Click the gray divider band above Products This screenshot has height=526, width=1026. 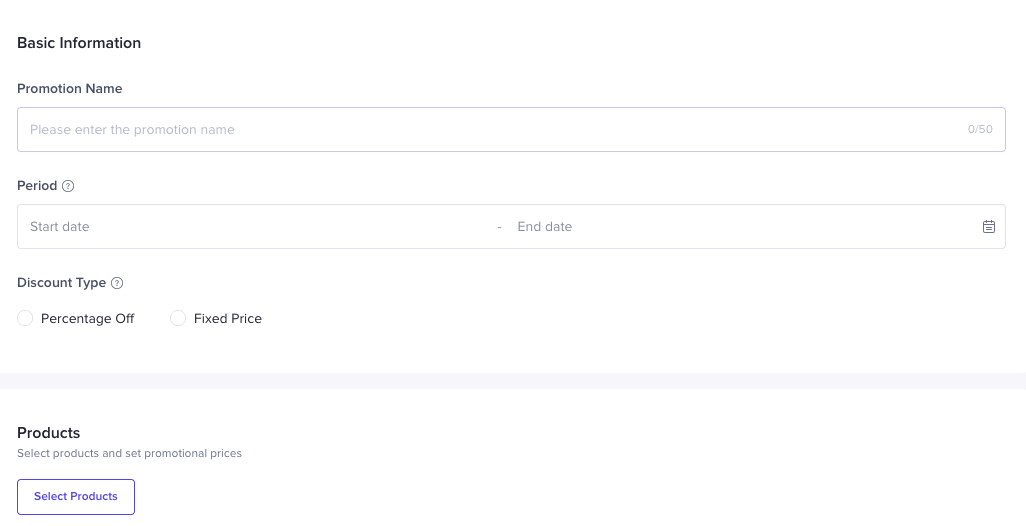513,381
